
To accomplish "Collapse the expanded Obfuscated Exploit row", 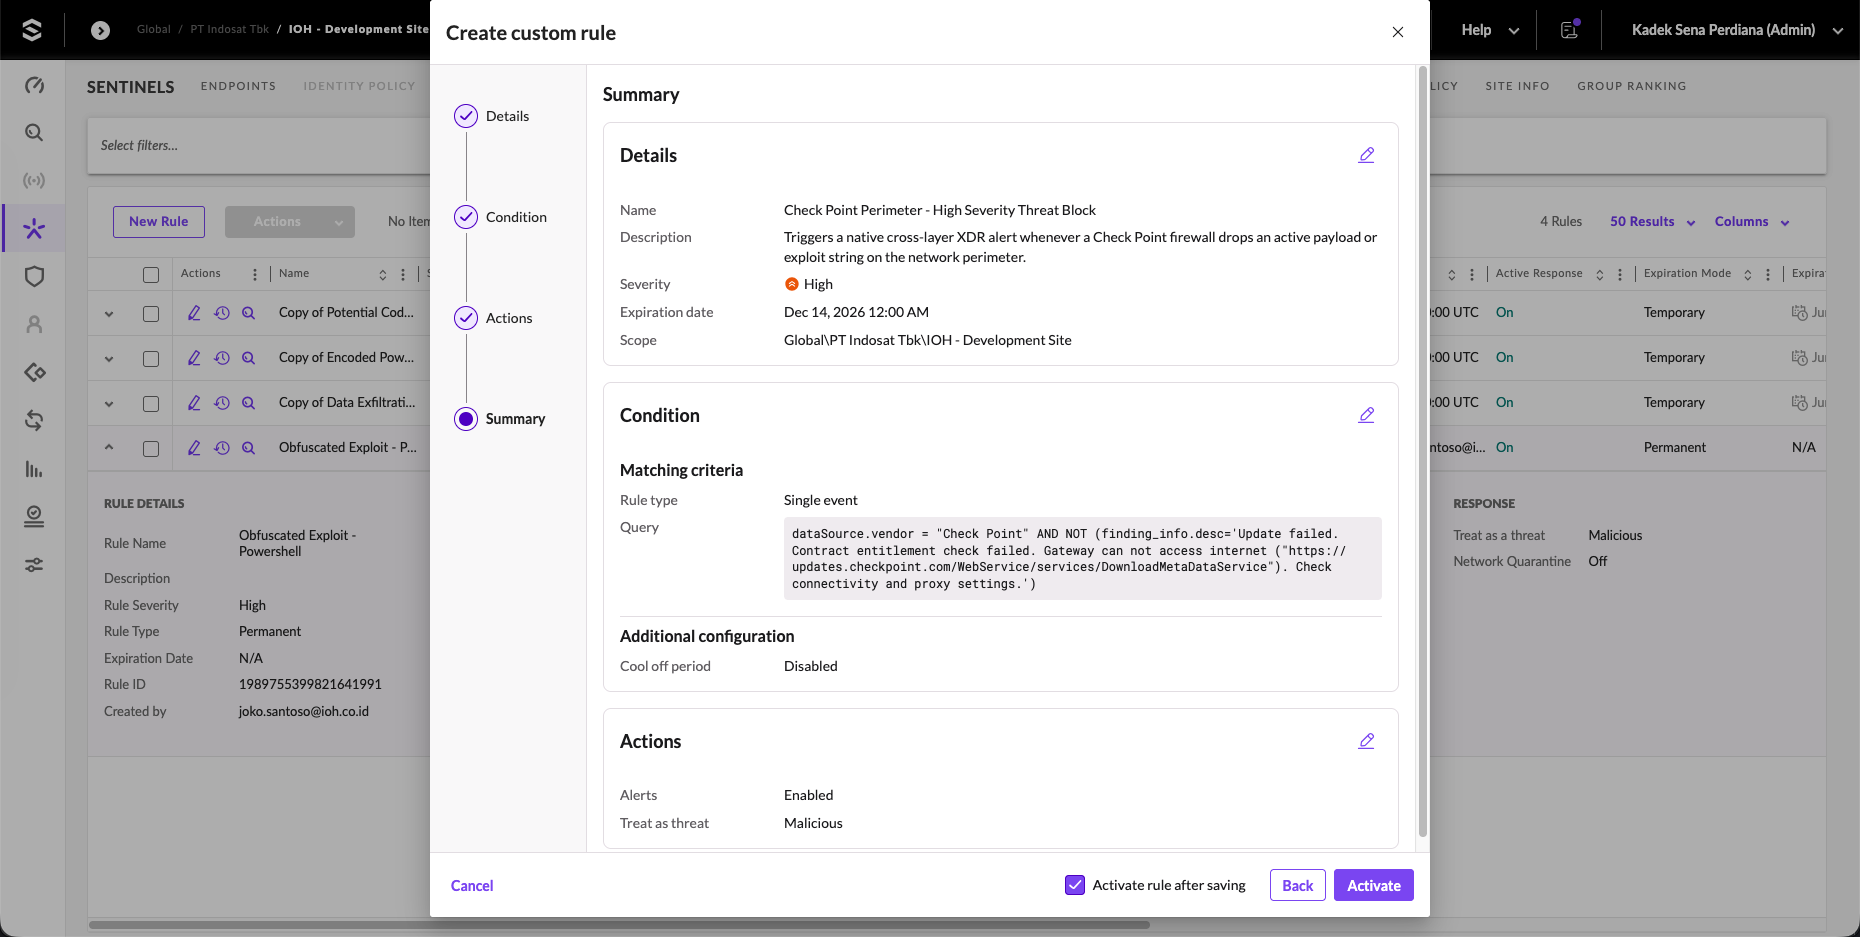I will pos(109,447).
